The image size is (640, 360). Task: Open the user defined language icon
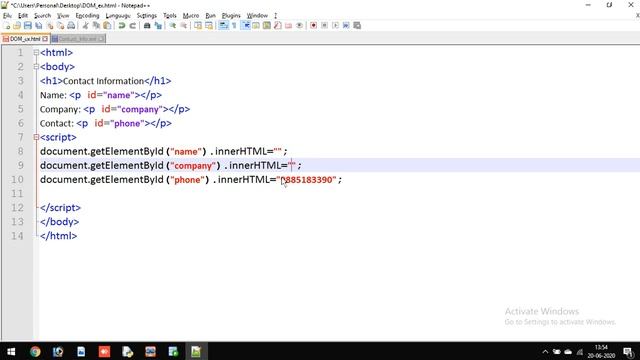click(256, 26)
